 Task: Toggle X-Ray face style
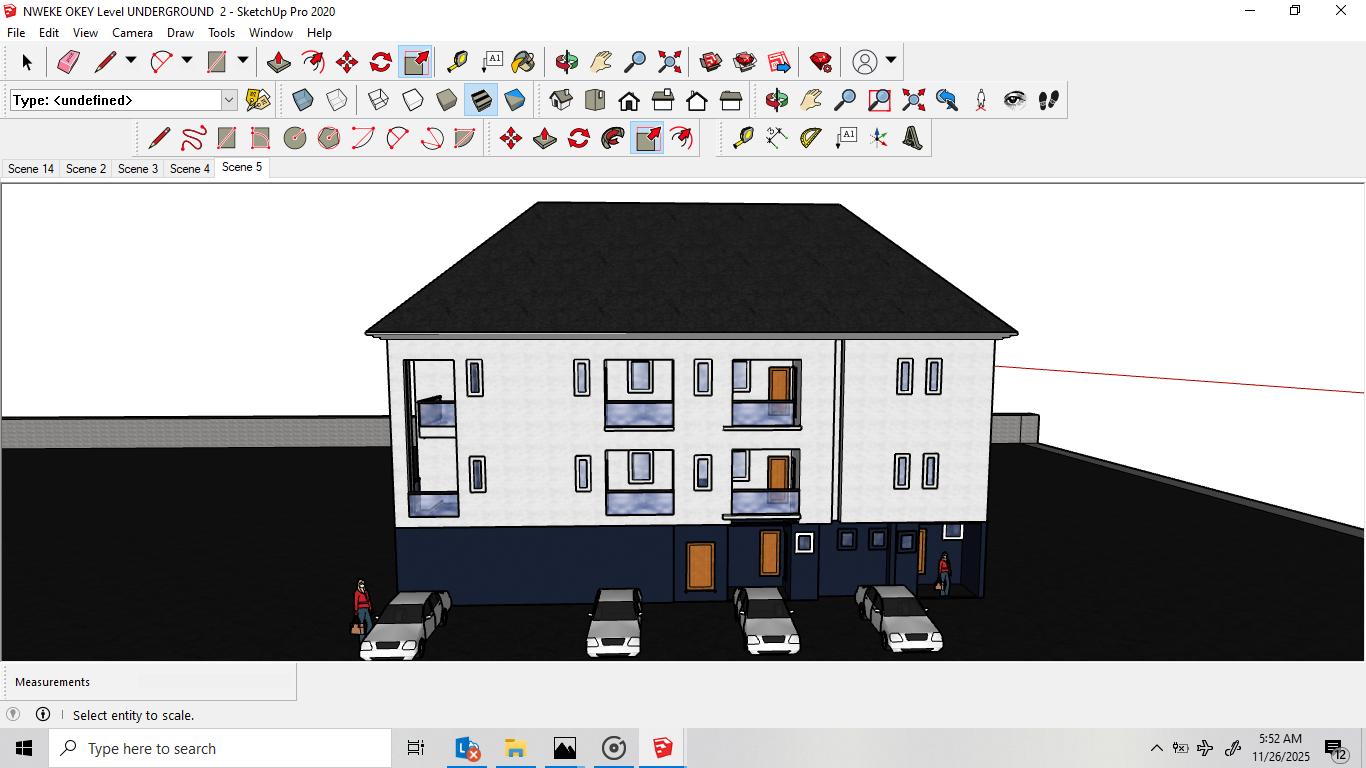(303, 100)
